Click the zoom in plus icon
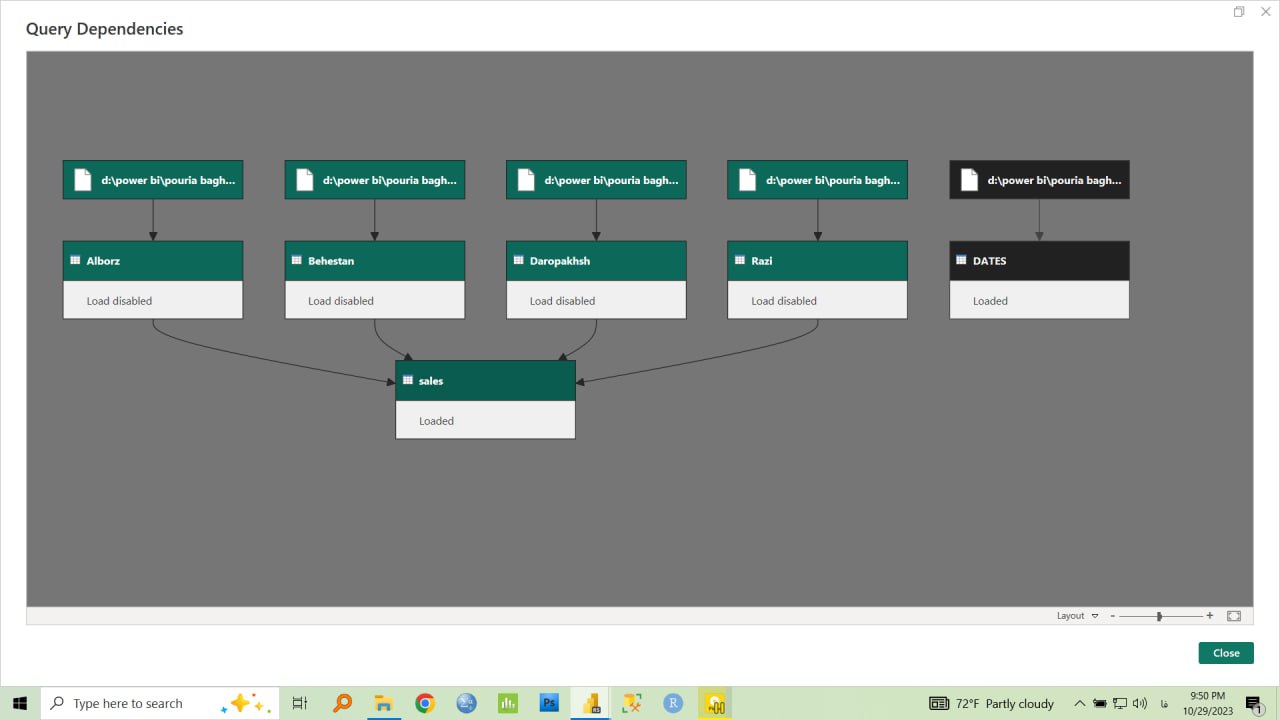This screenshot has width=1280, height=720. click(1210, 616)
